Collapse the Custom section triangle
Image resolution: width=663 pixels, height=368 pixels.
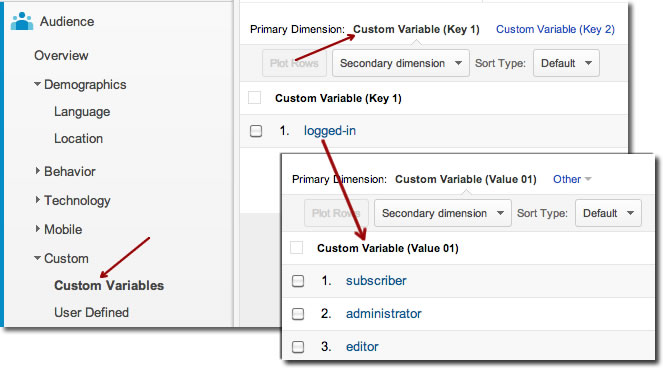[37, 258]
